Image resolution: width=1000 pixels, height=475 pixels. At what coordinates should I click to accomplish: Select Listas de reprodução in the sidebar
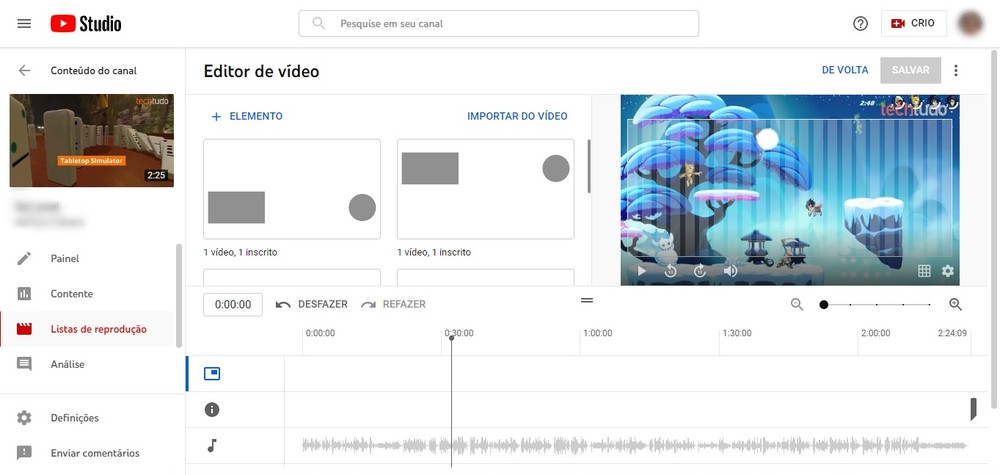click(x=87, y=329)
